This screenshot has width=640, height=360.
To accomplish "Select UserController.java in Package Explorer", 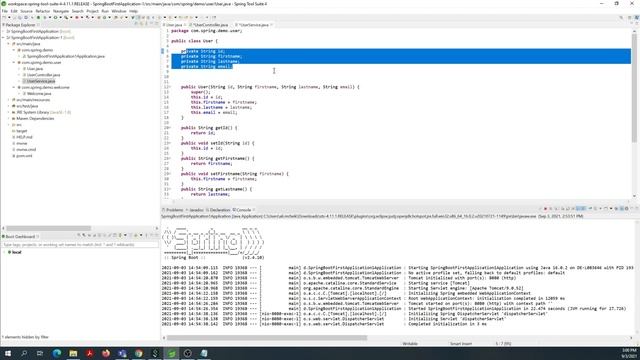I will (x=43, y=75).
